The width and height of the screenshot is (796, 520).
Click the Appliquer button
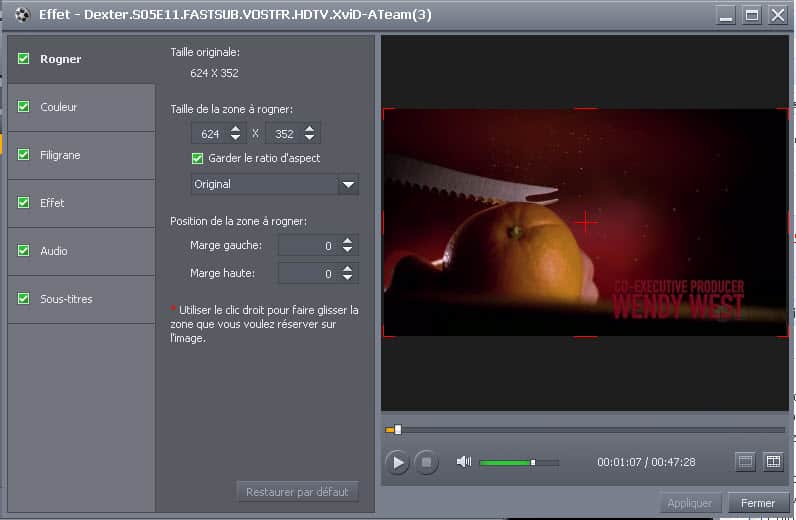689,503
